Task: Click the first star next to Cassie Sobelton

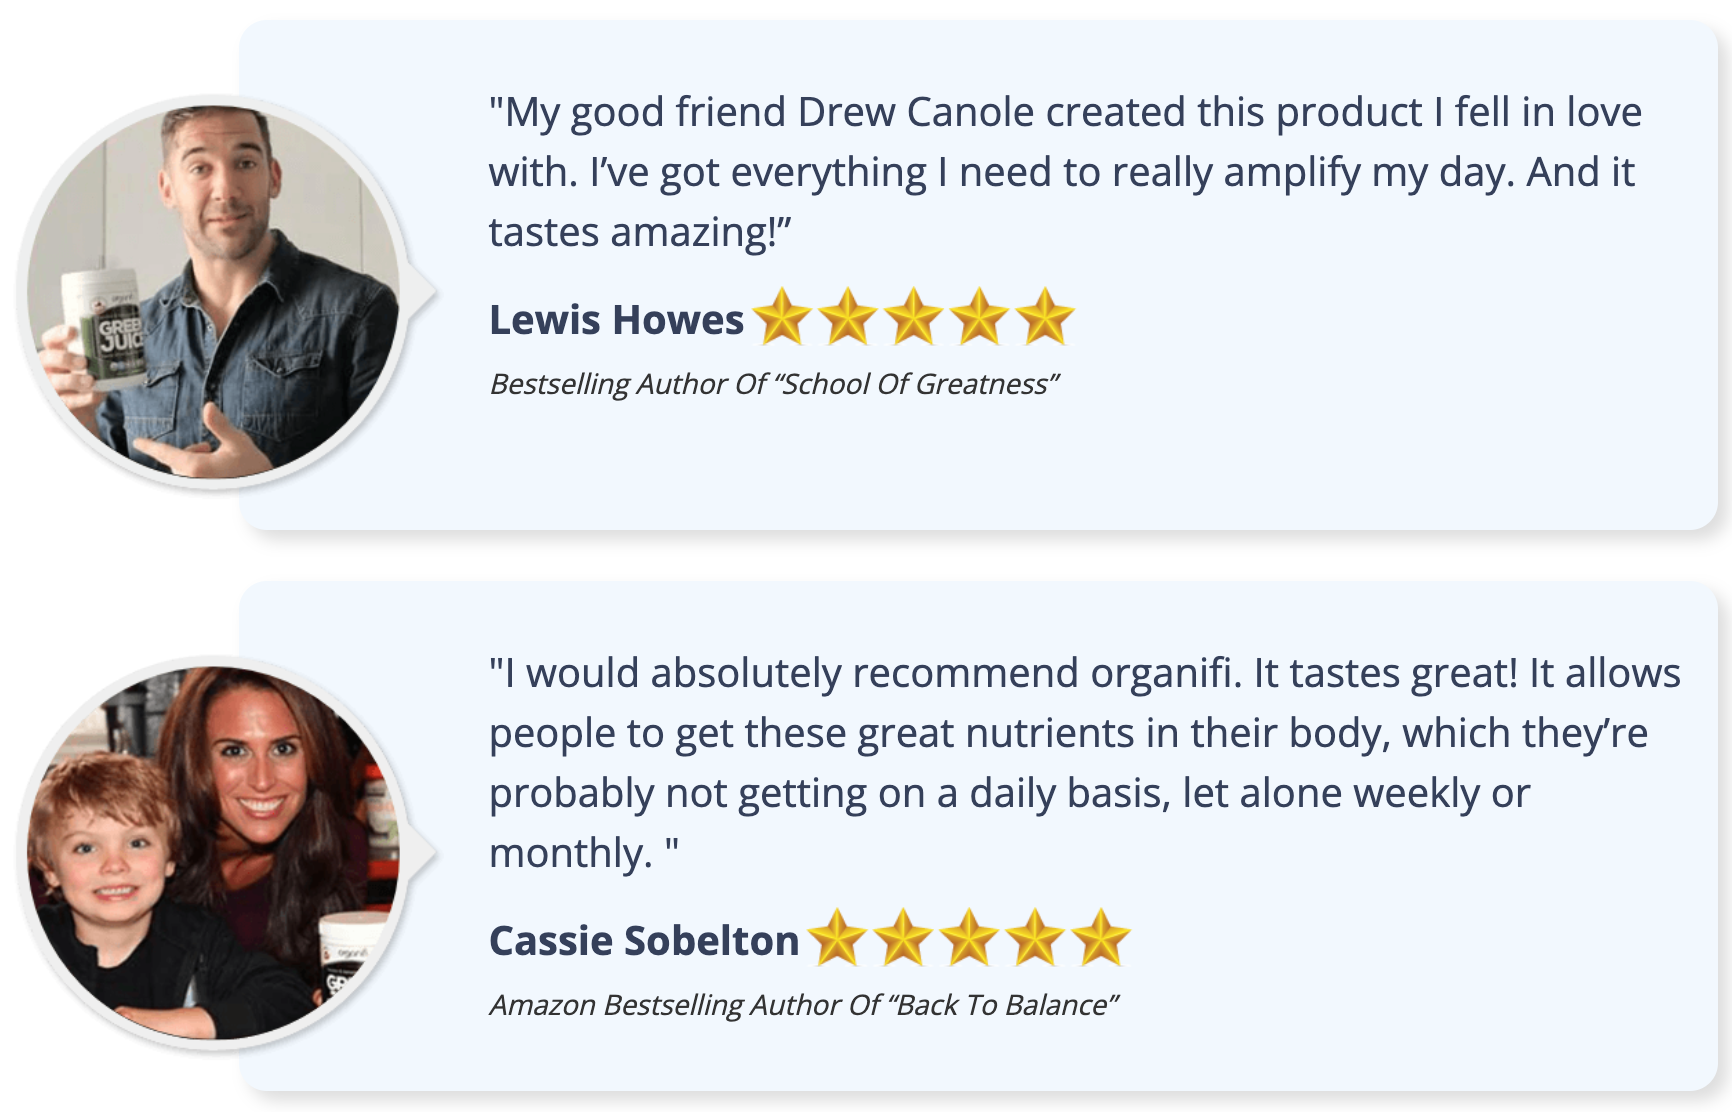Action: (x=837, y=938)
